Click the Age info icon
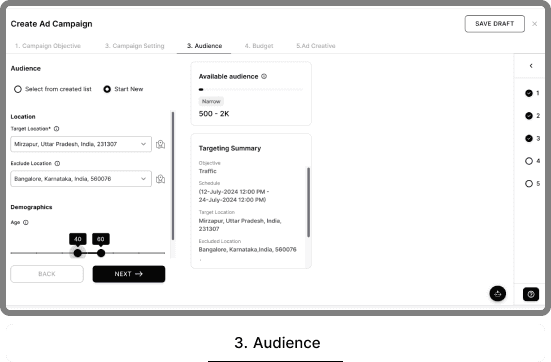 (x=26, y=222)
